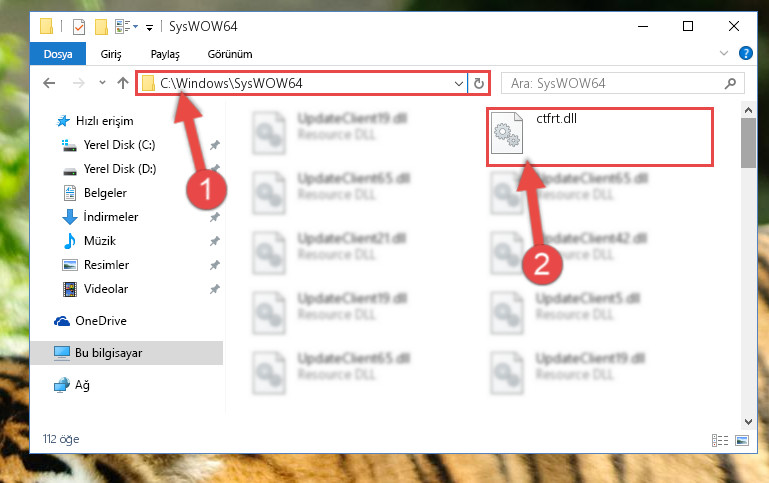Open the Help question mark icon
Viewport: 769px width, 483px height.
click(x=745, y=53)
